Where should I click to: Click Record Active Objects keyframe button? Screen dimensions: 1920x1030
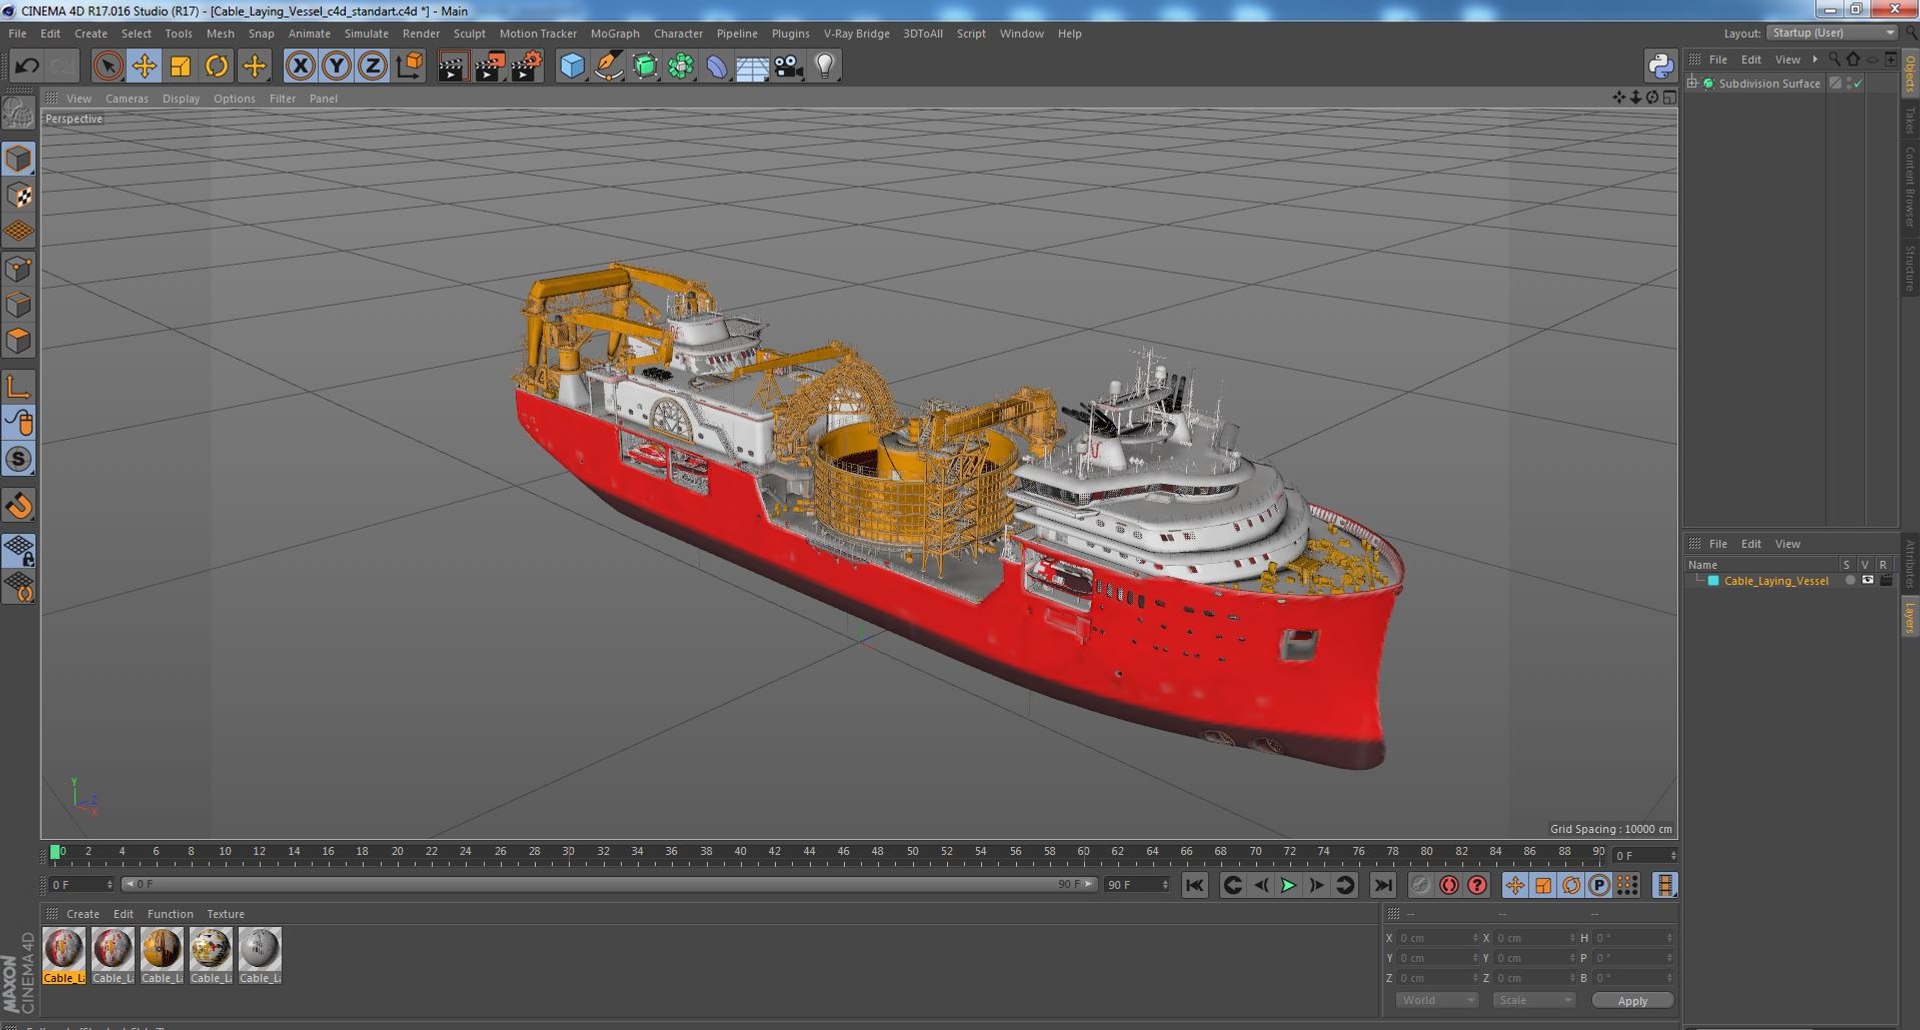(1420, 885)
